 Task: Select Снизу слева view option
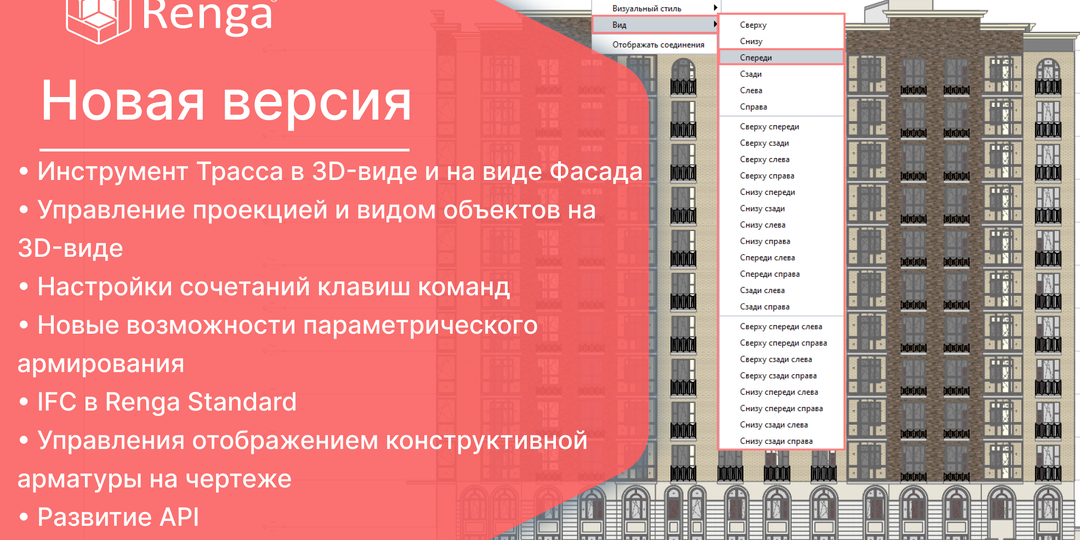(781, 225)
